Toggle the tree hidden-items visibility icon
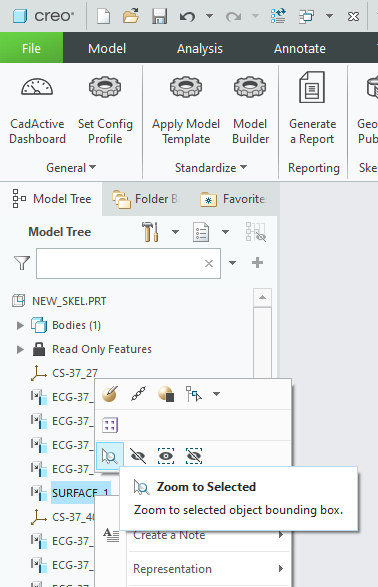This screenshot has height=587, width=378. click(256, 232)
